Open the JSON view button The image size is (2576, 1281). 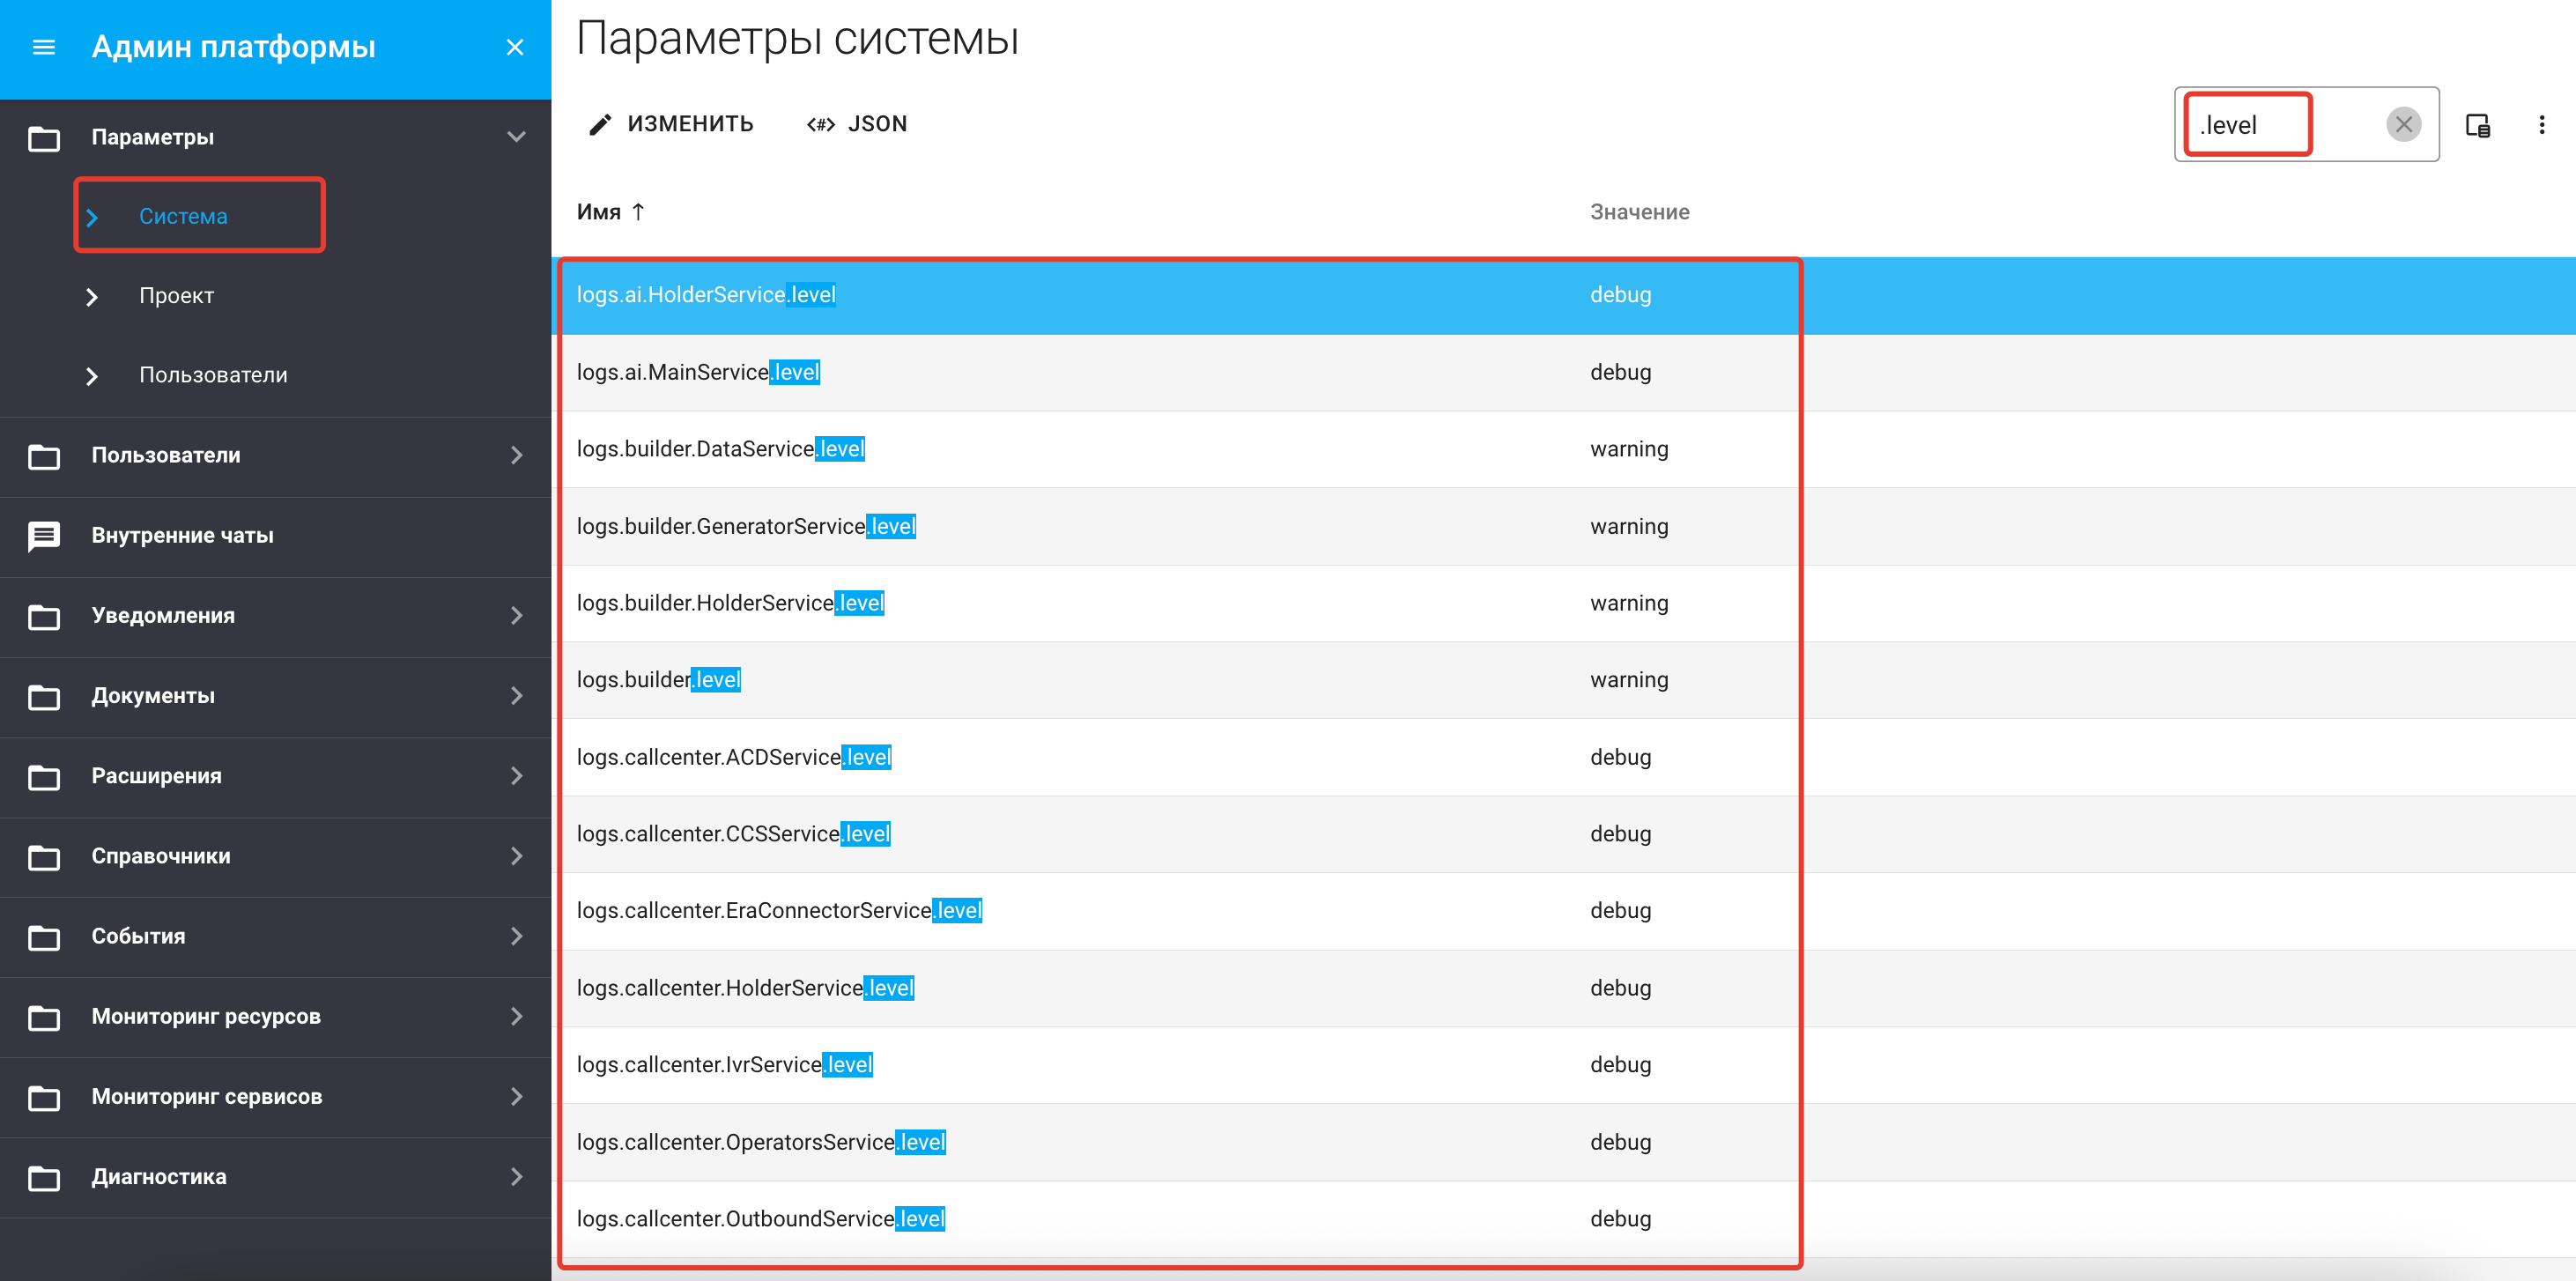coord(857,124)
